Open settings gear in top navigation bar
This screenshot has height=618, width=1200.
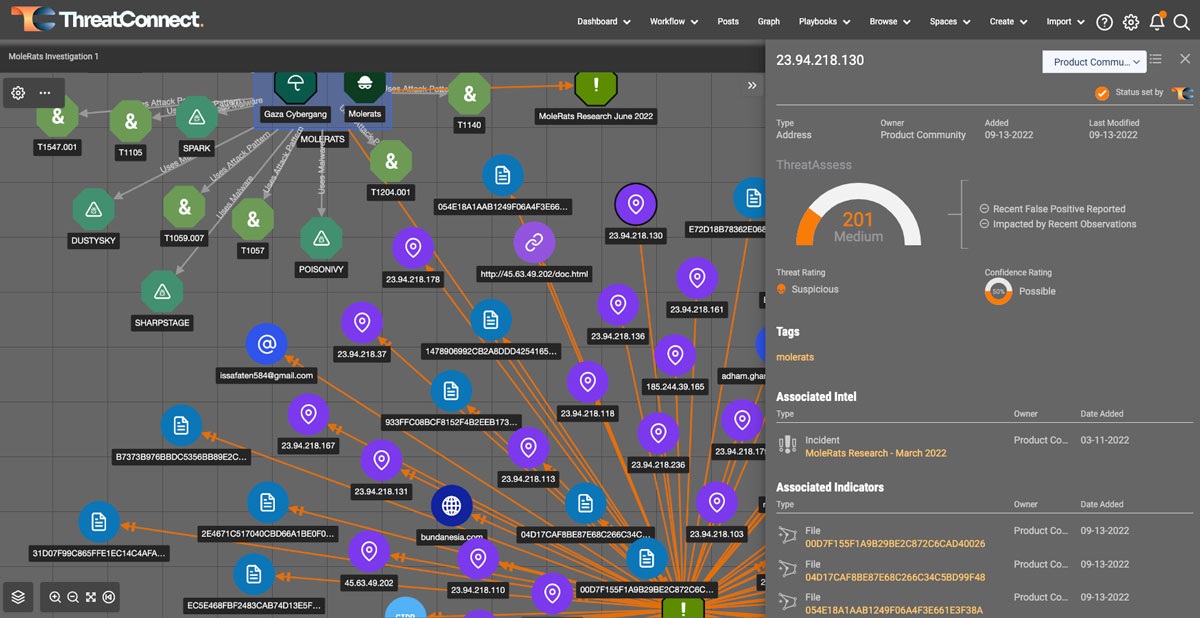(1131, 21)
